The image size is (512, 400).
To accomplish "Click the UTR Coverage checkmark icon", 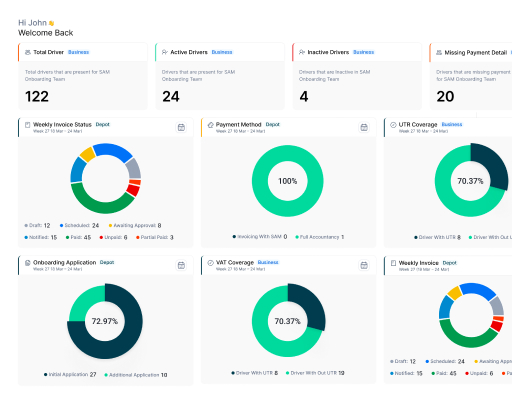I will pos(393,125).
